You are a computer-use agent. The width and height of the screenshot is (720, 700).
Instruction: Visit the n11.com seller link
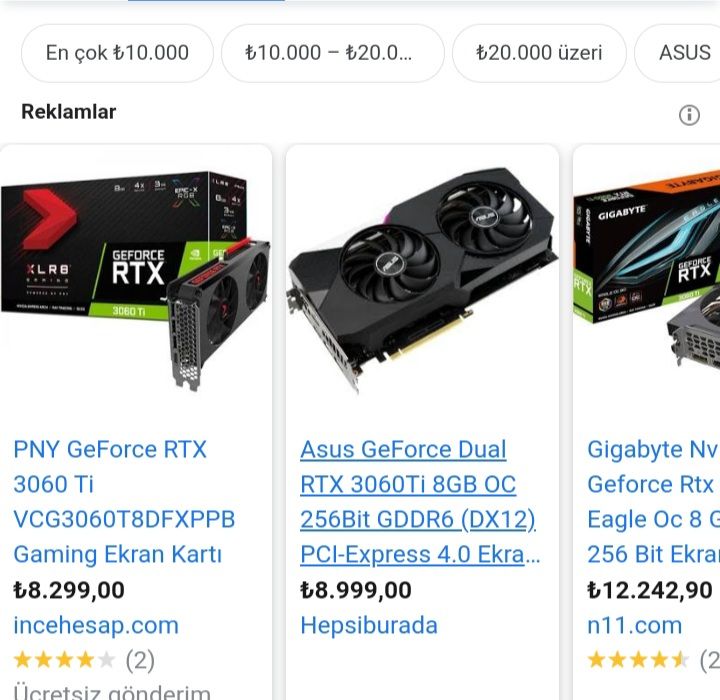pyautogui.click(x=635, y=626)
